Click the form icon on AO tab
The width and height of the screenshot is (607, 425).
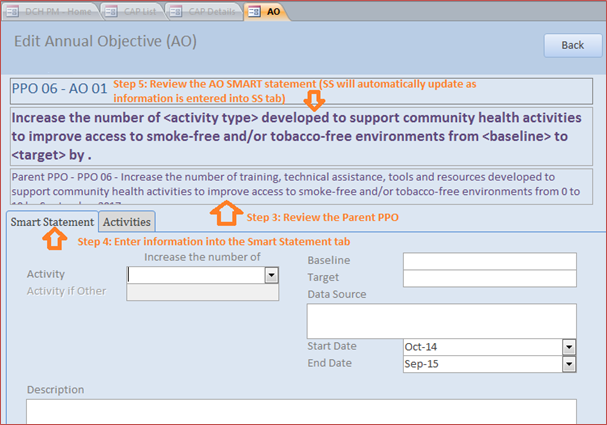(254, 12)
